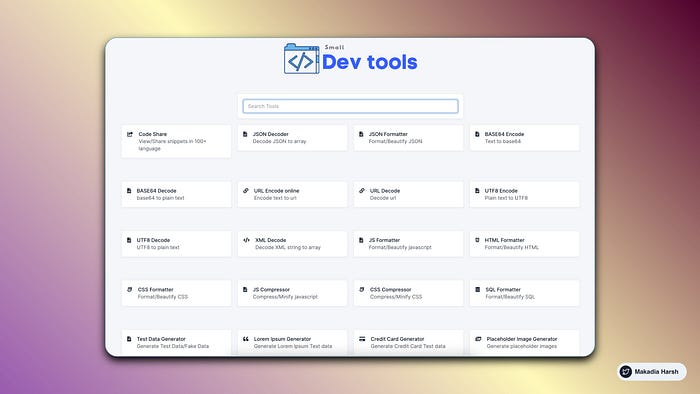Screen dimensions: 700x394
Task: Select the BASE64 Decode card
Action: click(176, 194)
